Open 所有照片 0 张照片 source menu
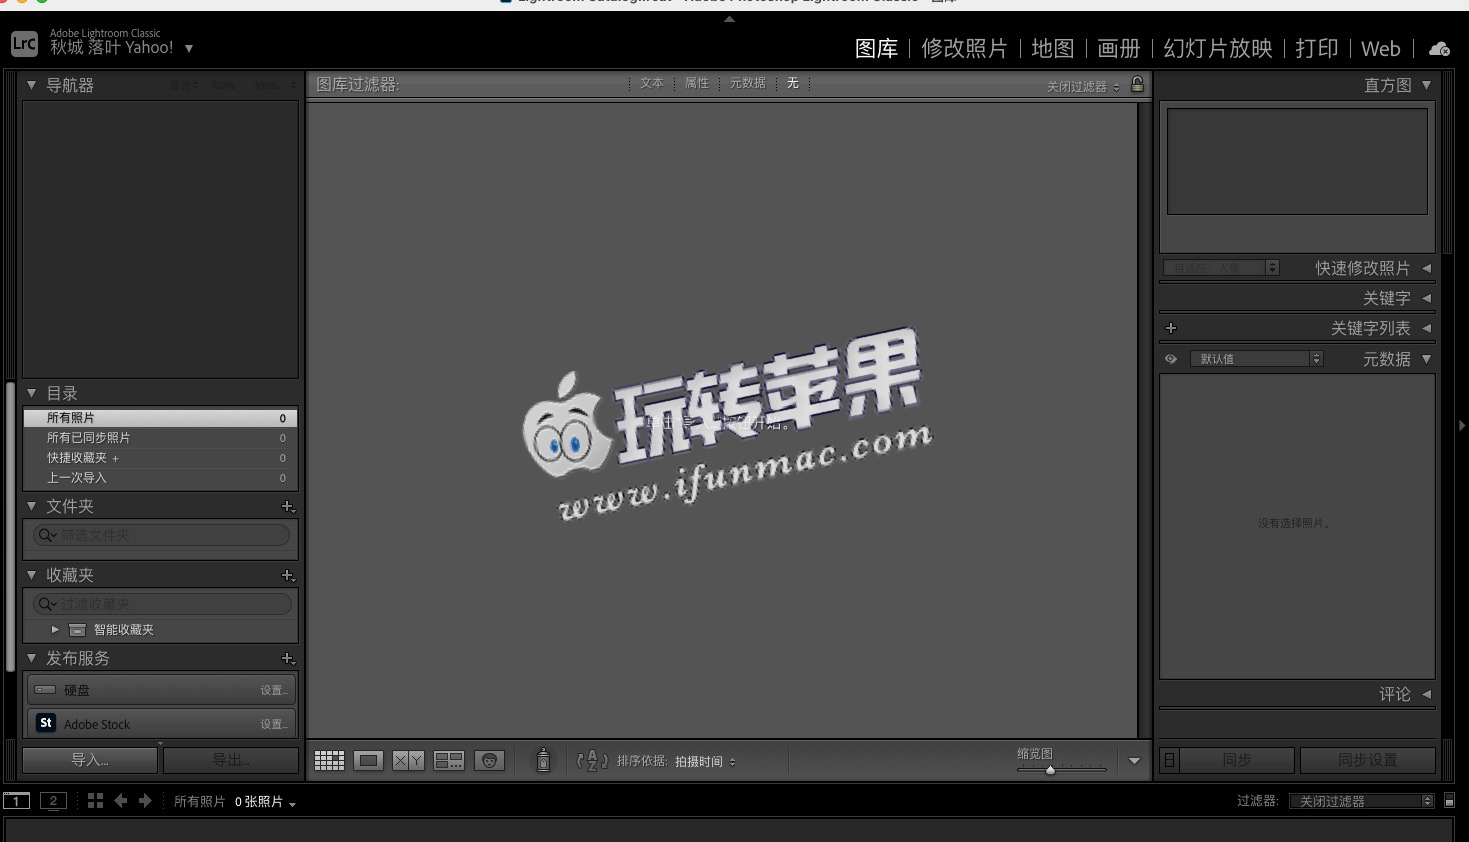Viewport: 1469px width, 842px height. coord(235,802)
